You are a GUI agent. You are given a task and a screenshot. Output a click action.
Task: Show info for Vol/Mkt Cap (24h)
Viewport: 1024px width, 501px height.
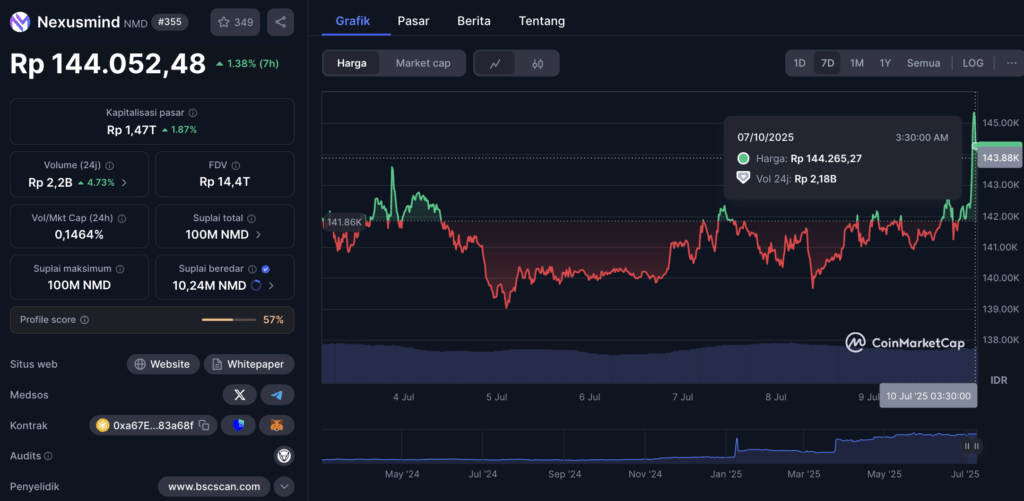pos(121,219)
